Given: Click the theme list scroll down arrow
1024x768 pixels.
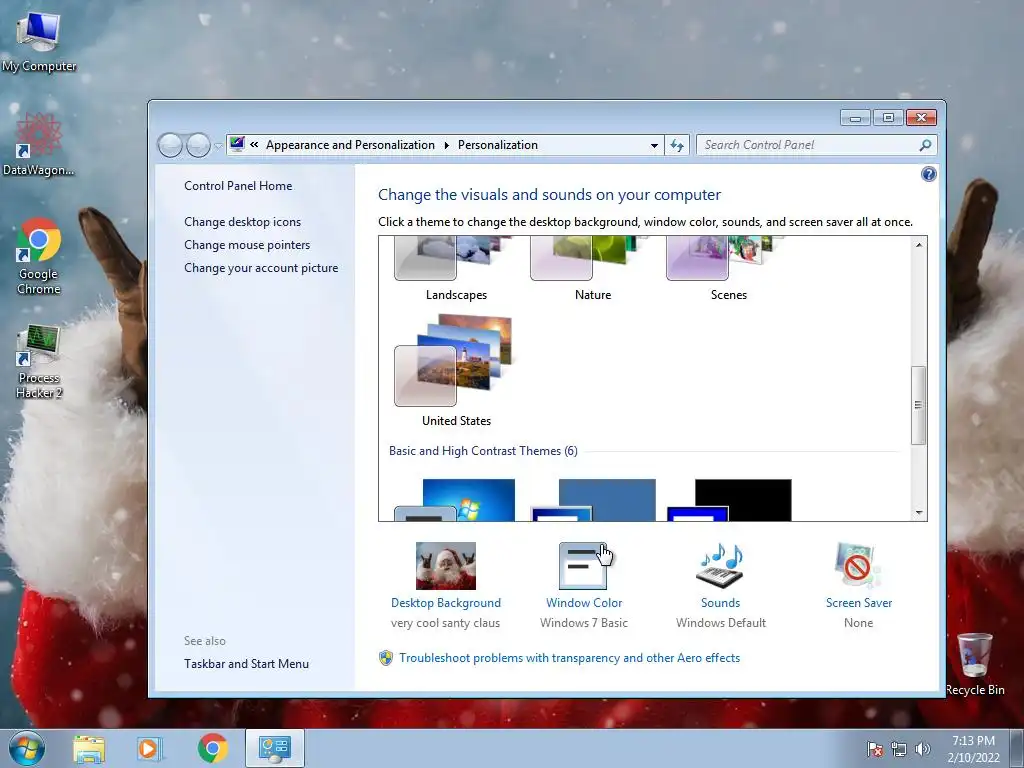Looking at the screenshot, I should (x=919, y=513).
